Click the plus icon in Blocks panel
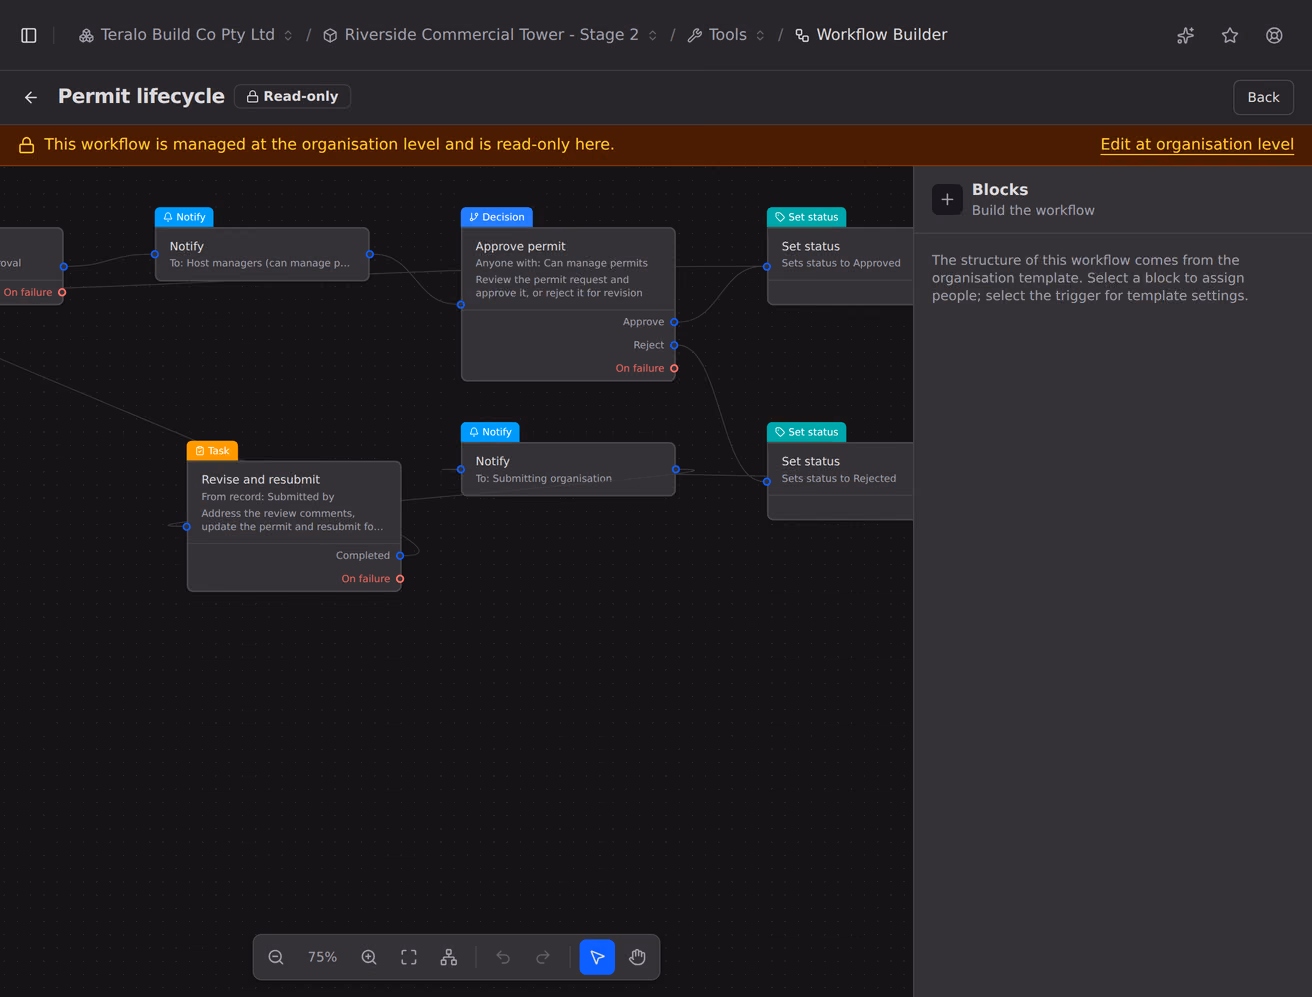The height and width of the screenshot is (997, 1312). (947, 199)
